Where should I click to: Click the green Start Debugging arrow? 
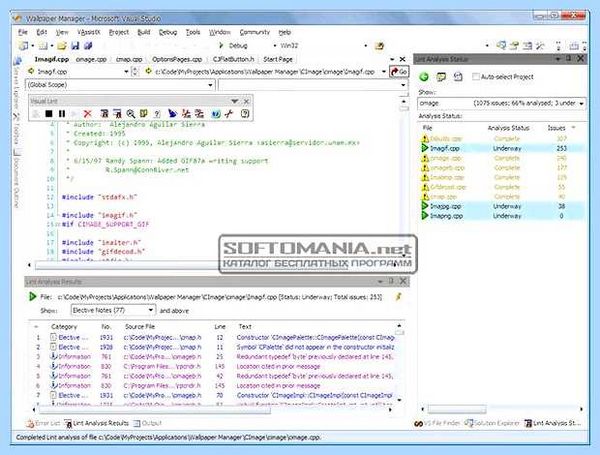pos(221,46)
